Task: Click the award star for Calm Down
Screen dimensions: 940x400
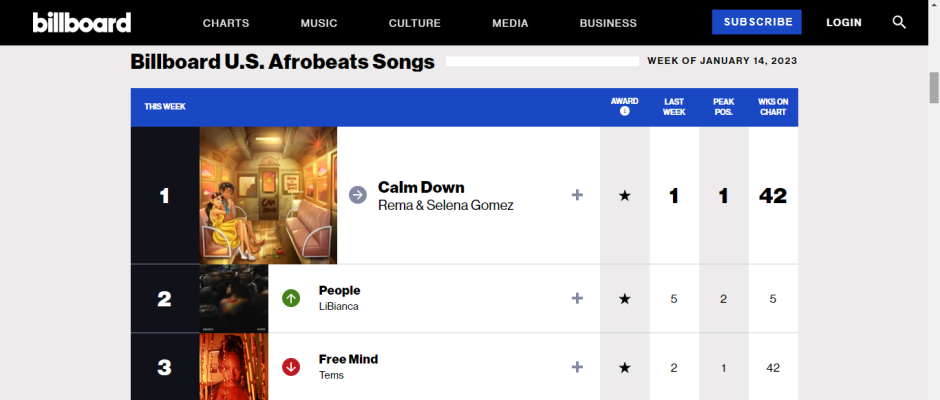Action: pos(625,195)
